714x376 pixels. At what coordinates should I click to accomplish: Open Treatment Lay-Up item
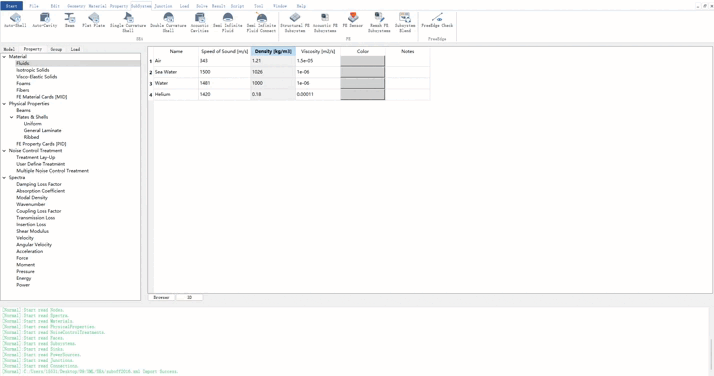coord(36,158)
